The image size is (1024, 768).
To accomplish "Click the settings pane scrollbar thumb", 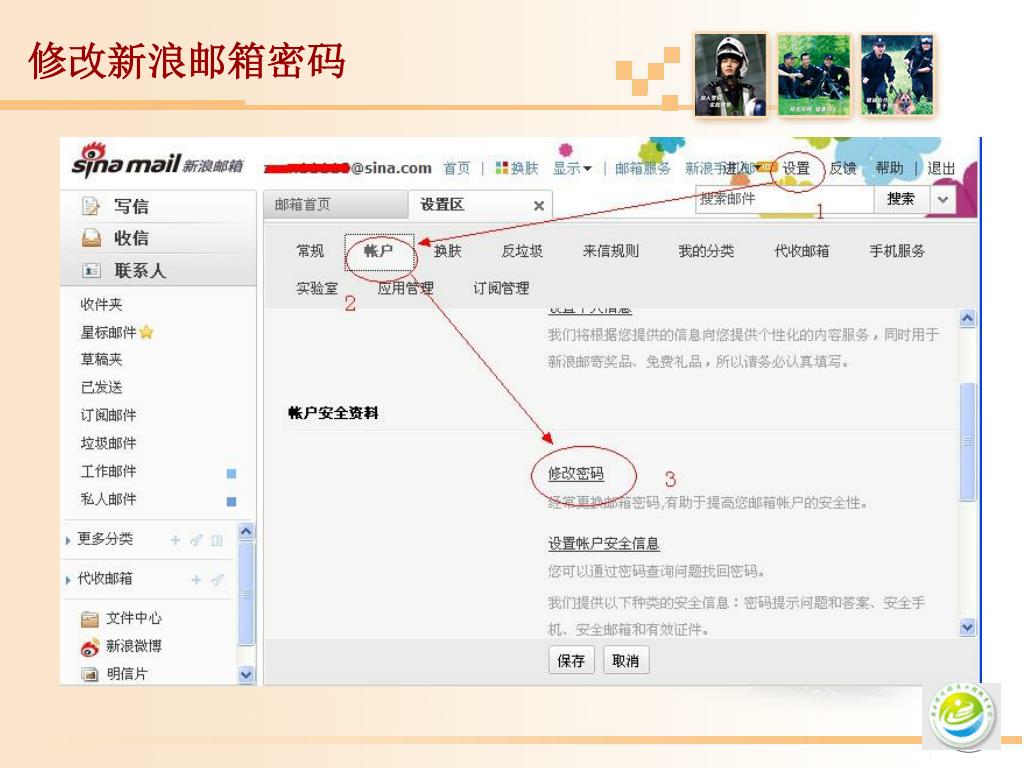I will 968,442.
